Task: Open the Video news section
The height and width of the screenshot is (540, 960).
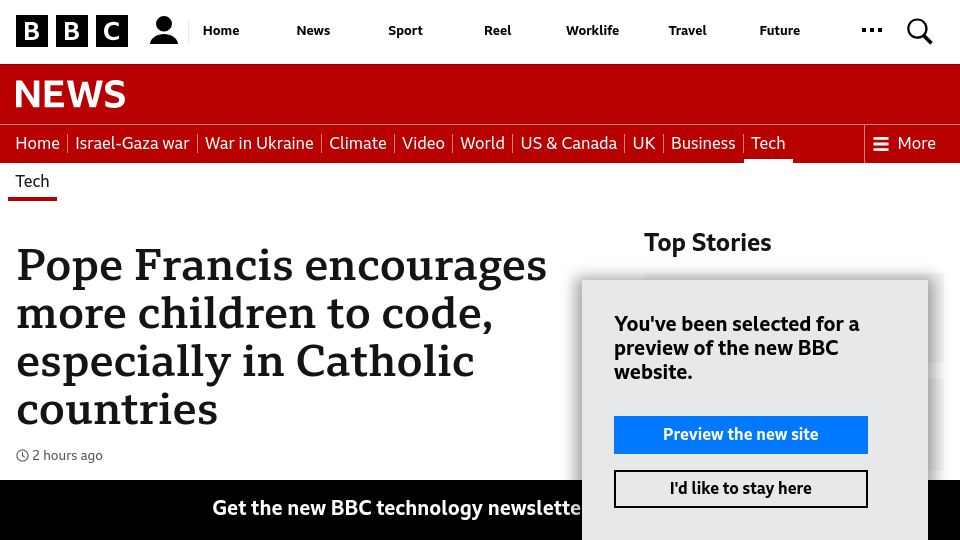Action: pos(423,143)
